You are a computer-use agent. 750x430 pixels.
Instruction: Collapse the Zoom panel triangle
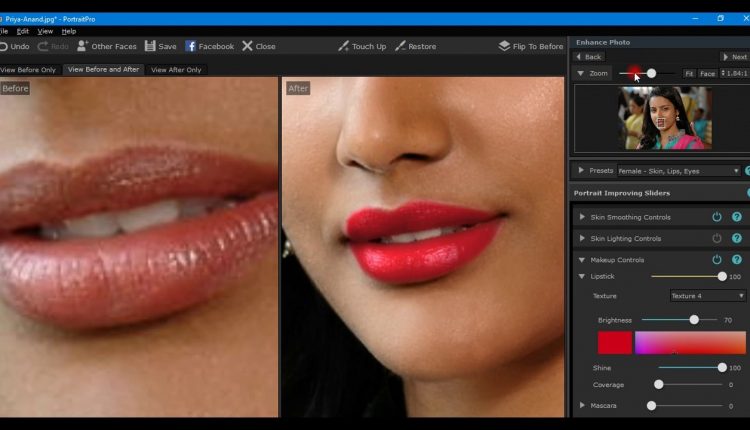pos(580,74)
